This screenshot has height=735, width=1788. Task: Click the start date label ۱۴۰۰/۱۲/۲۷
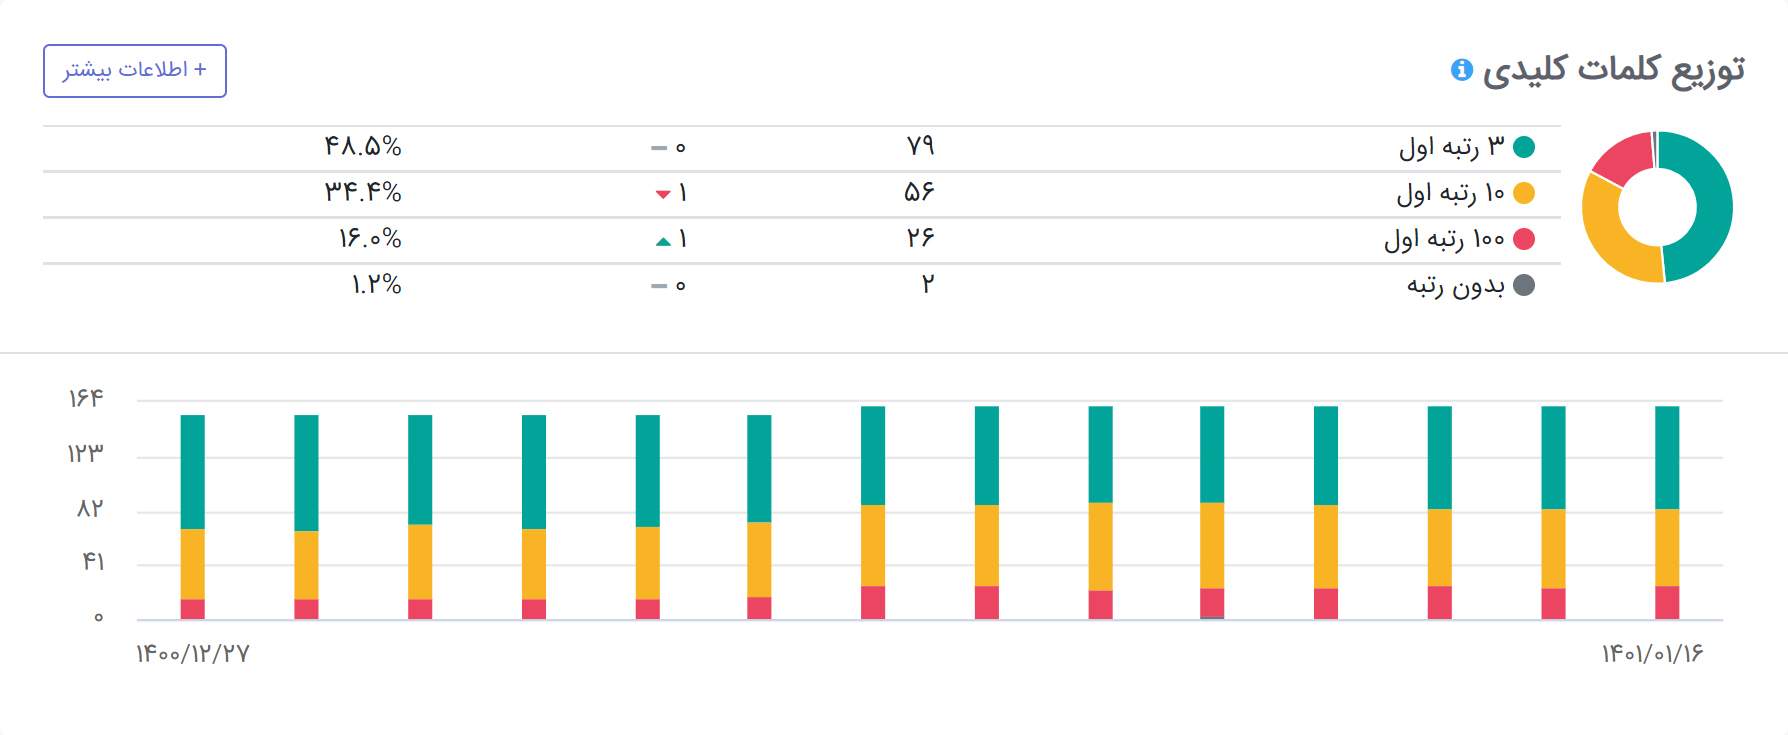click(193, 654)
